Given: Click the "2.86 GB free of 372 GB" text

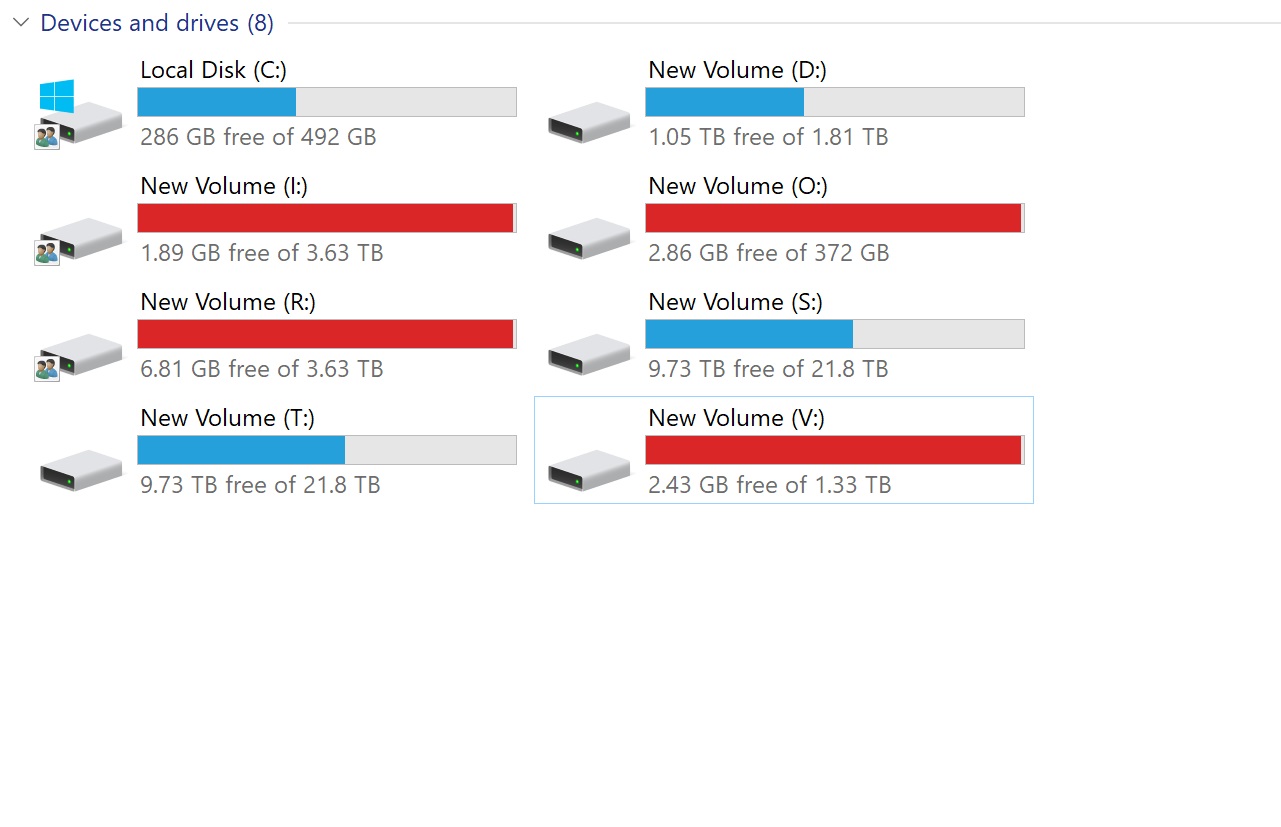Looking at the screenshot, I should point(768,253).
